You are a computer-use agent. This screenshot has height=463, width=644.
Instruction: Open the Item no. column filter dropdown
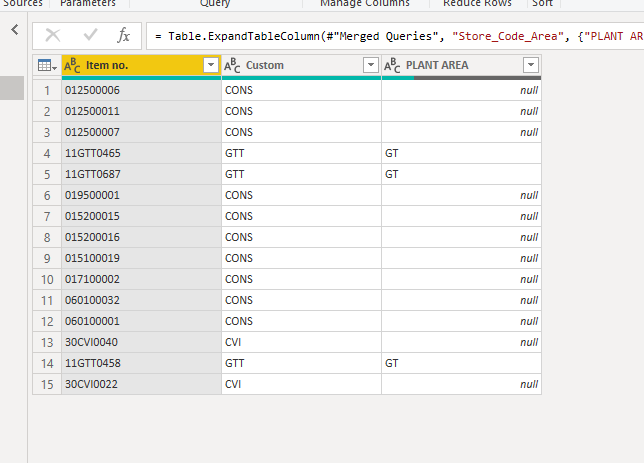click(211, 65)
